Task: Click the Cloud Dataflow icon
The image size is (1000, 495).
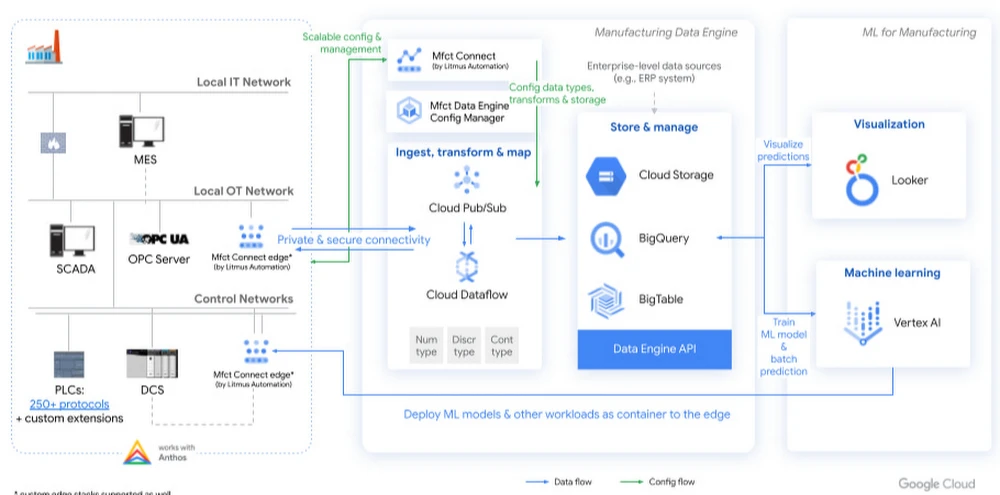Action: (x=468, y=267)
